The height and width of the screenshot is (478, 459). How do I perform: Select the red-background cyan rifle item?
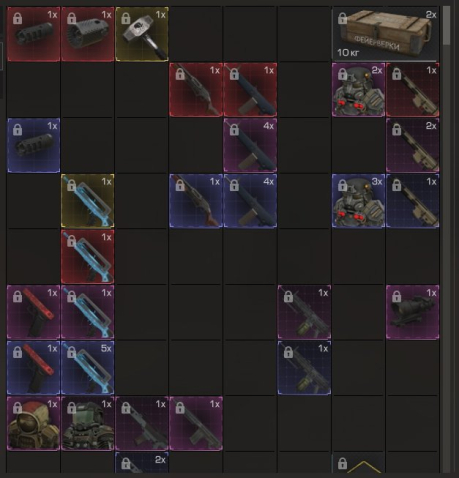(x=88, y=257)
